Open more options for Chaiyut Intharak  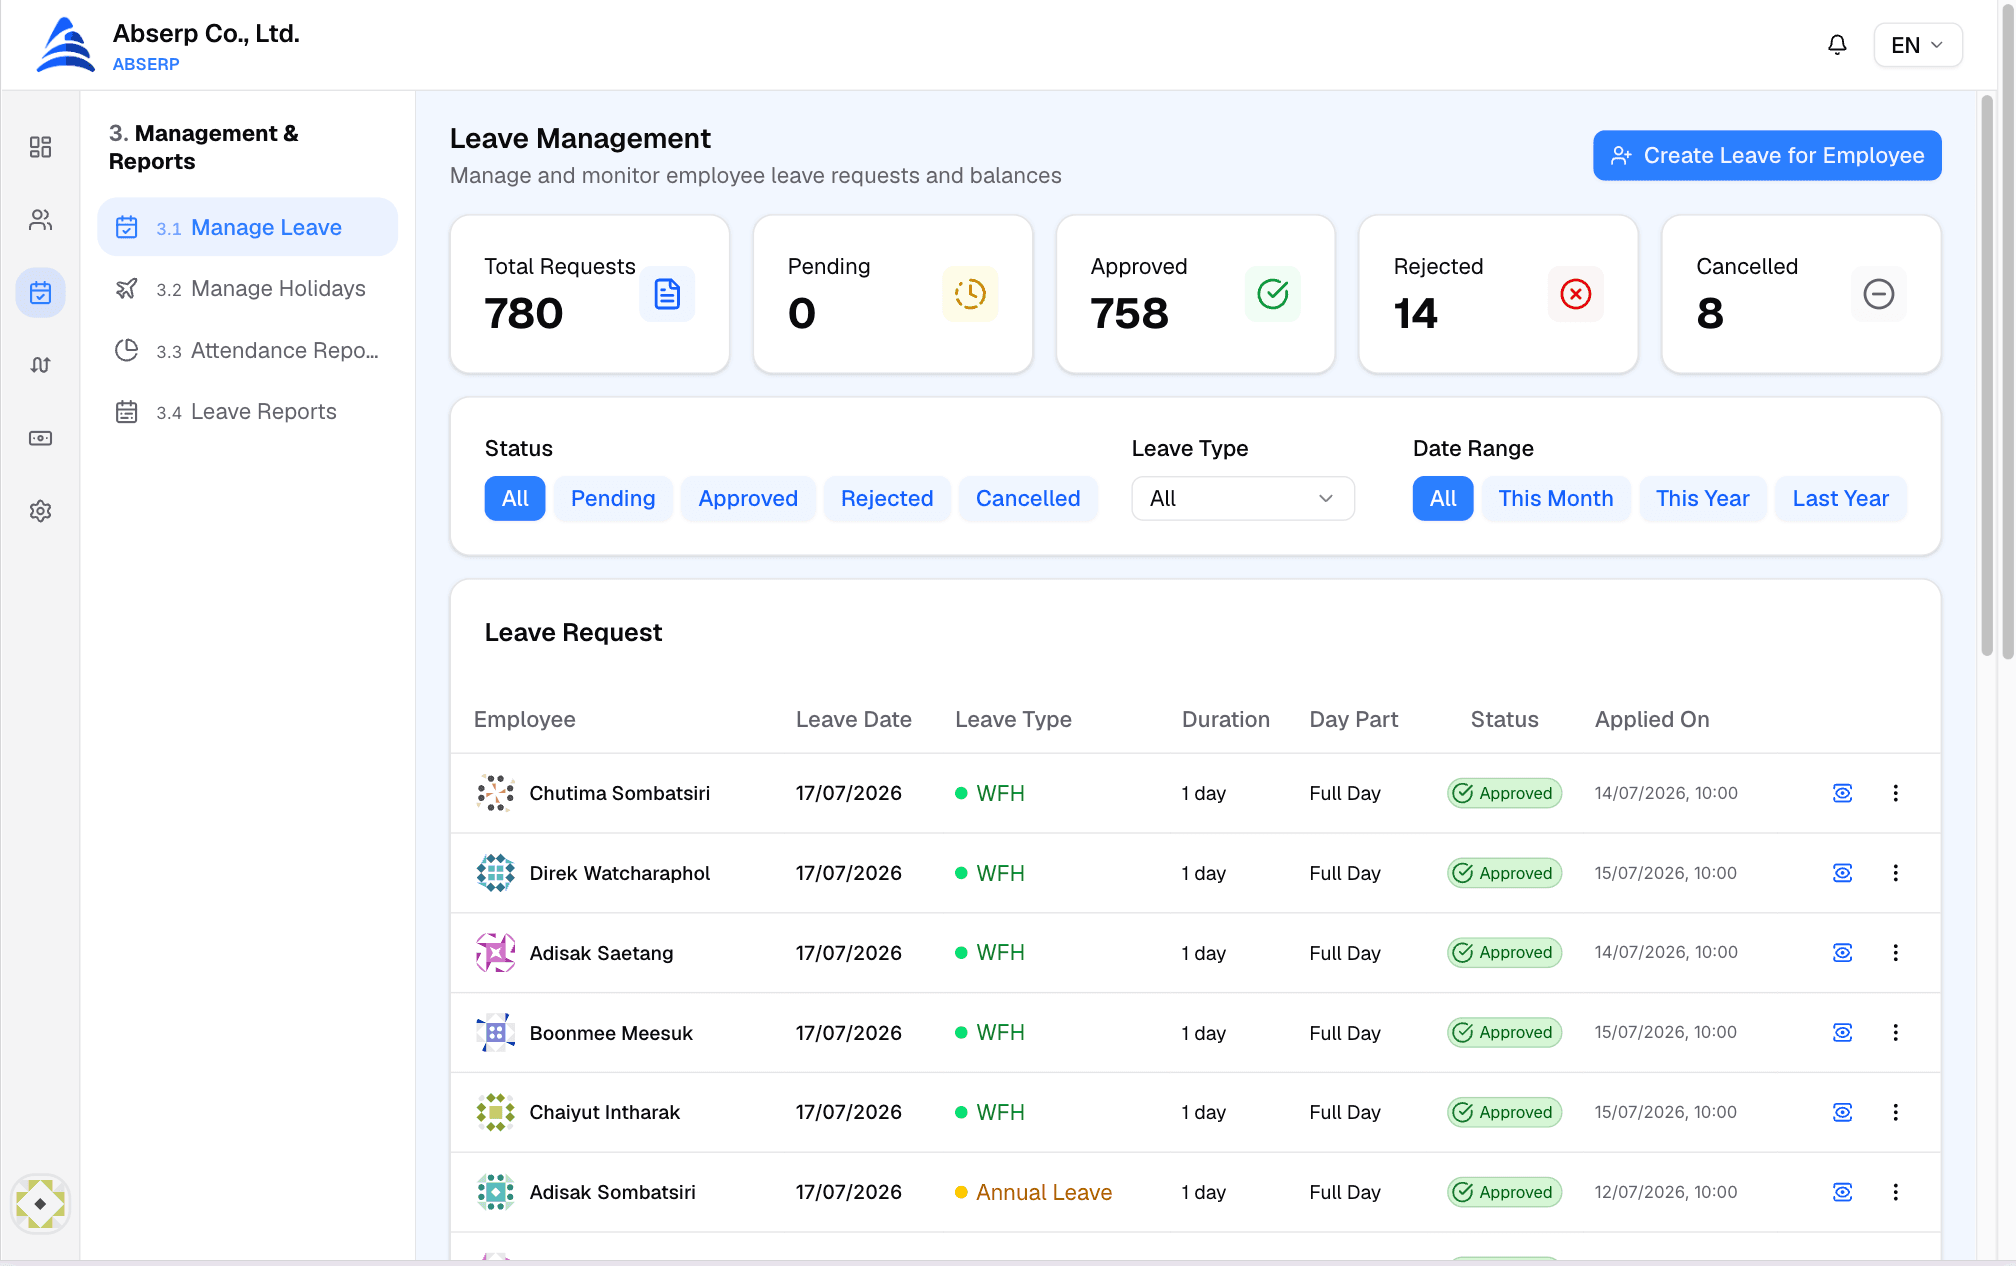(x=1895, y=1112)
